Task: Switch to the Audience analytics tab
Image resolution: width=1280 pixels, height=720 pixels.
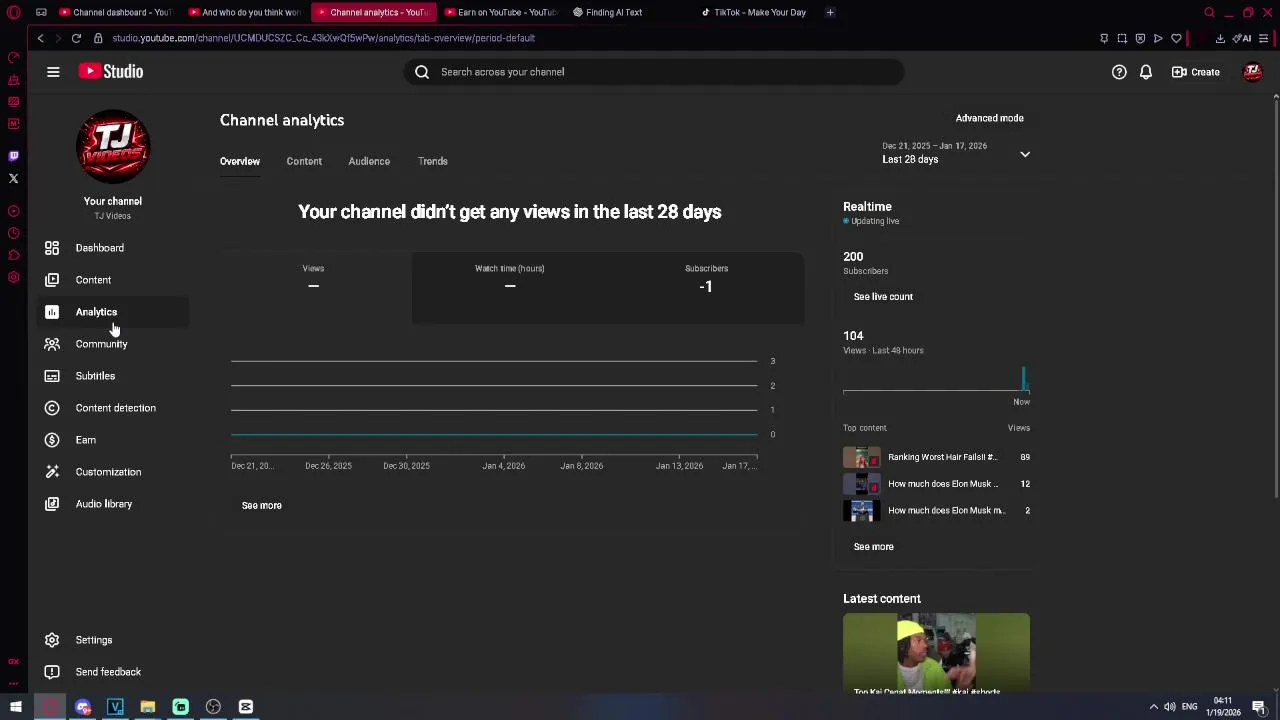Action: point(369,161)
